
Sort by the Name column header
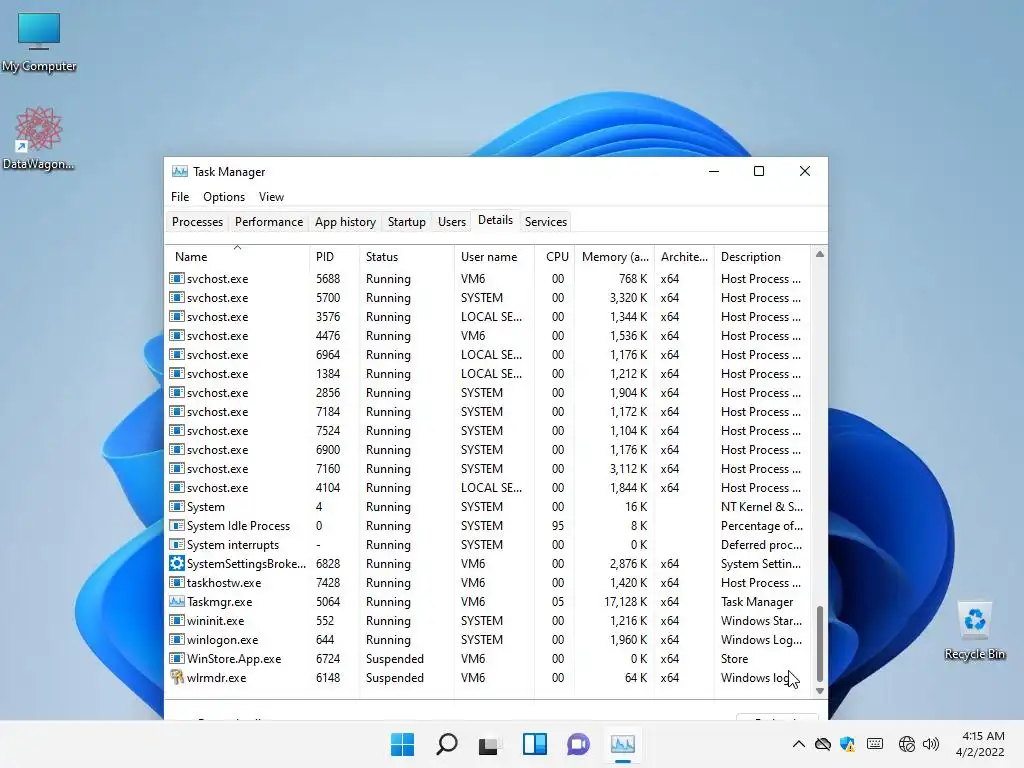tap(237, 257)
